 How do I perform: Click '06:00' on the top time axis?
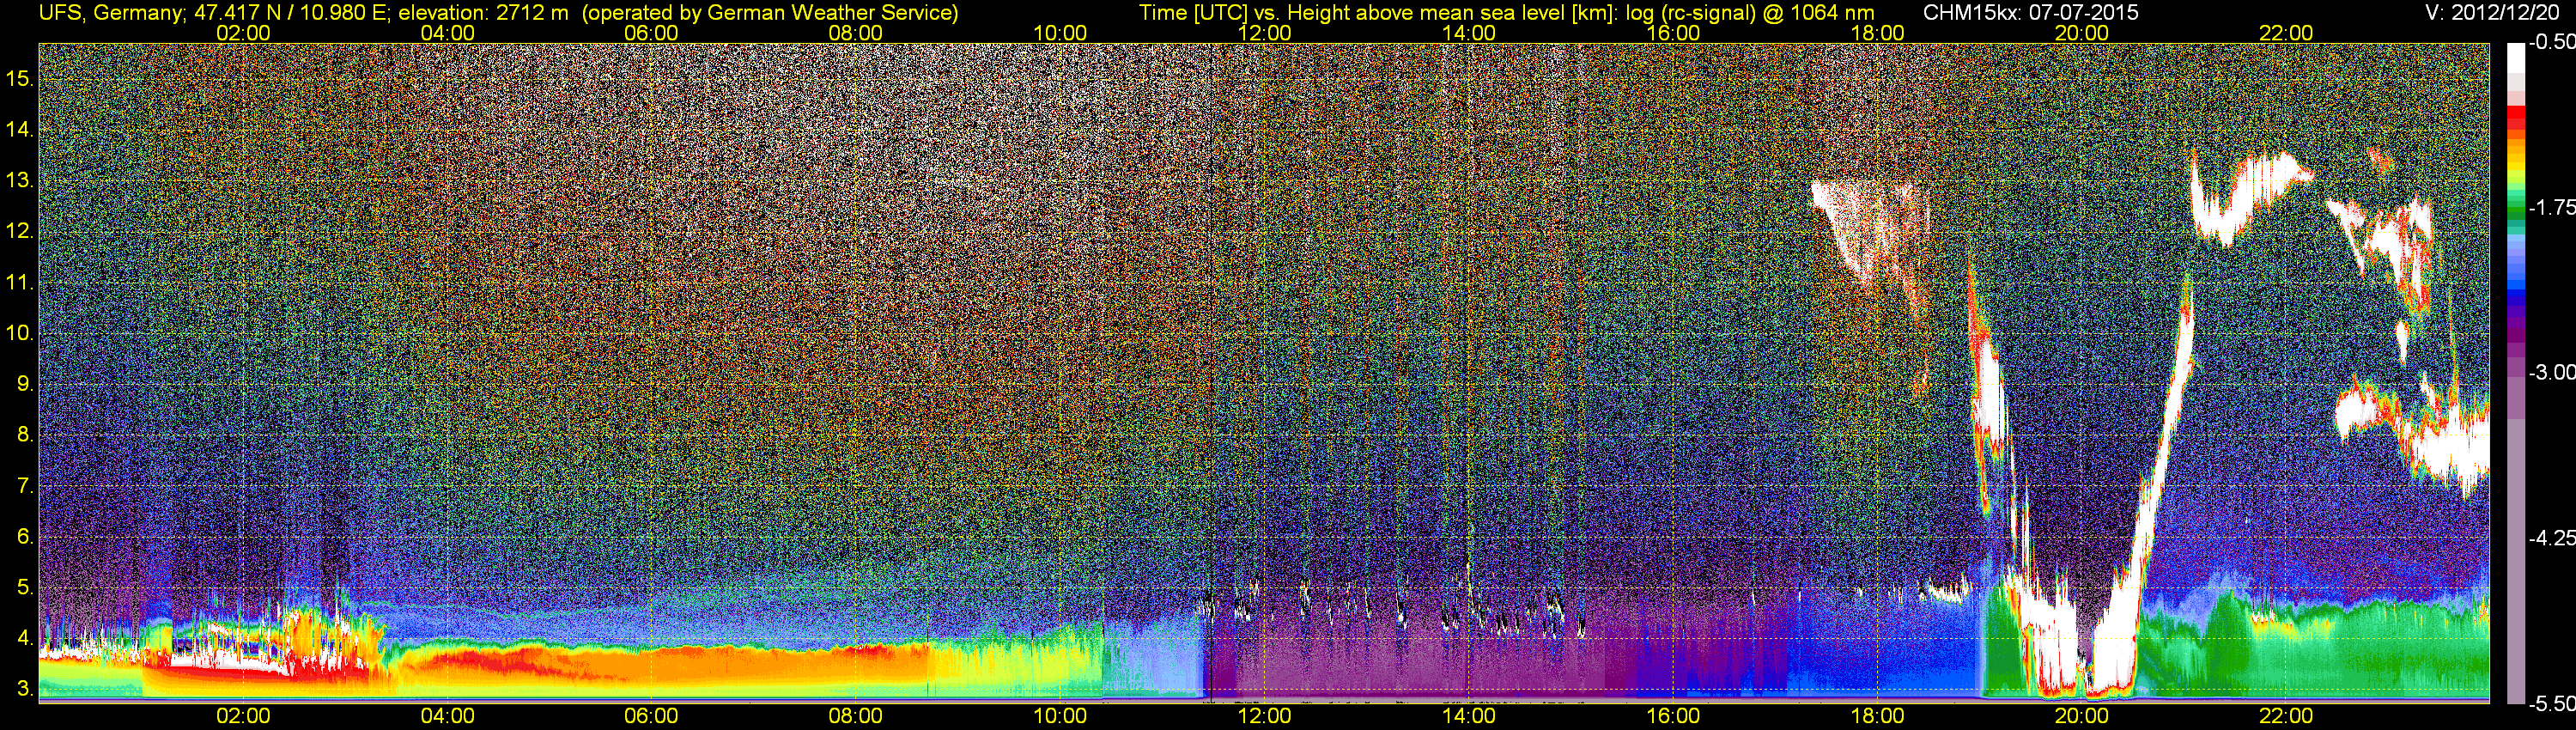(651, 33)
